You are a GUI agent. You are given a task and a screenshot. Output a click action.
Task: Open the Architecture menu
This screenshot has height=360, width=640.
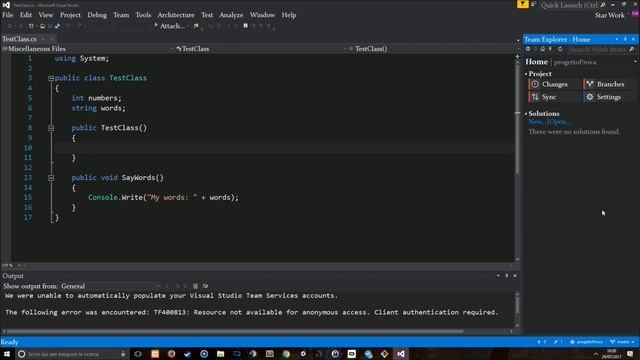(x=176, y=15)
